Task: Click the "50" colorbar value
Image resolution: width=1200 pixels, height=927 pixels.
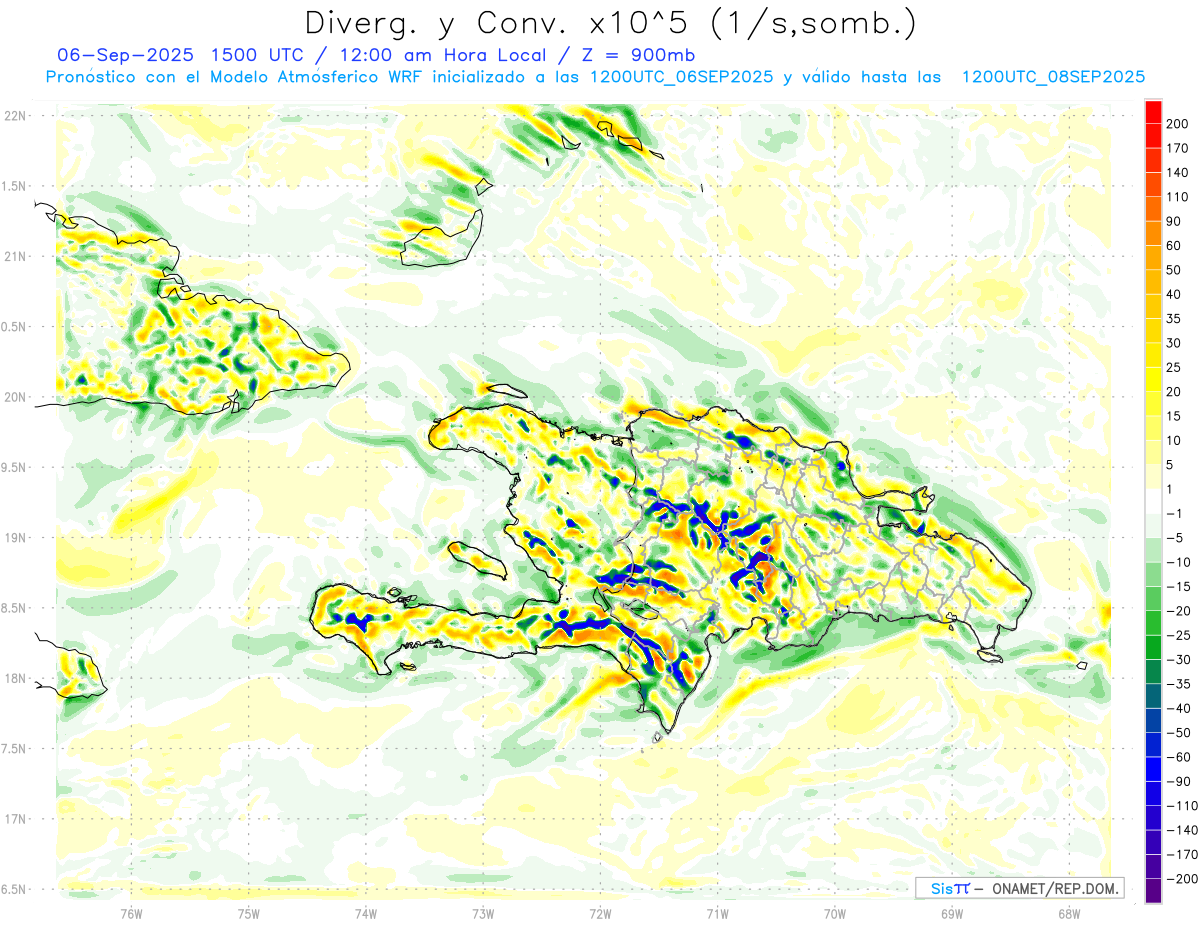Action: click(x=1175, y=271)
